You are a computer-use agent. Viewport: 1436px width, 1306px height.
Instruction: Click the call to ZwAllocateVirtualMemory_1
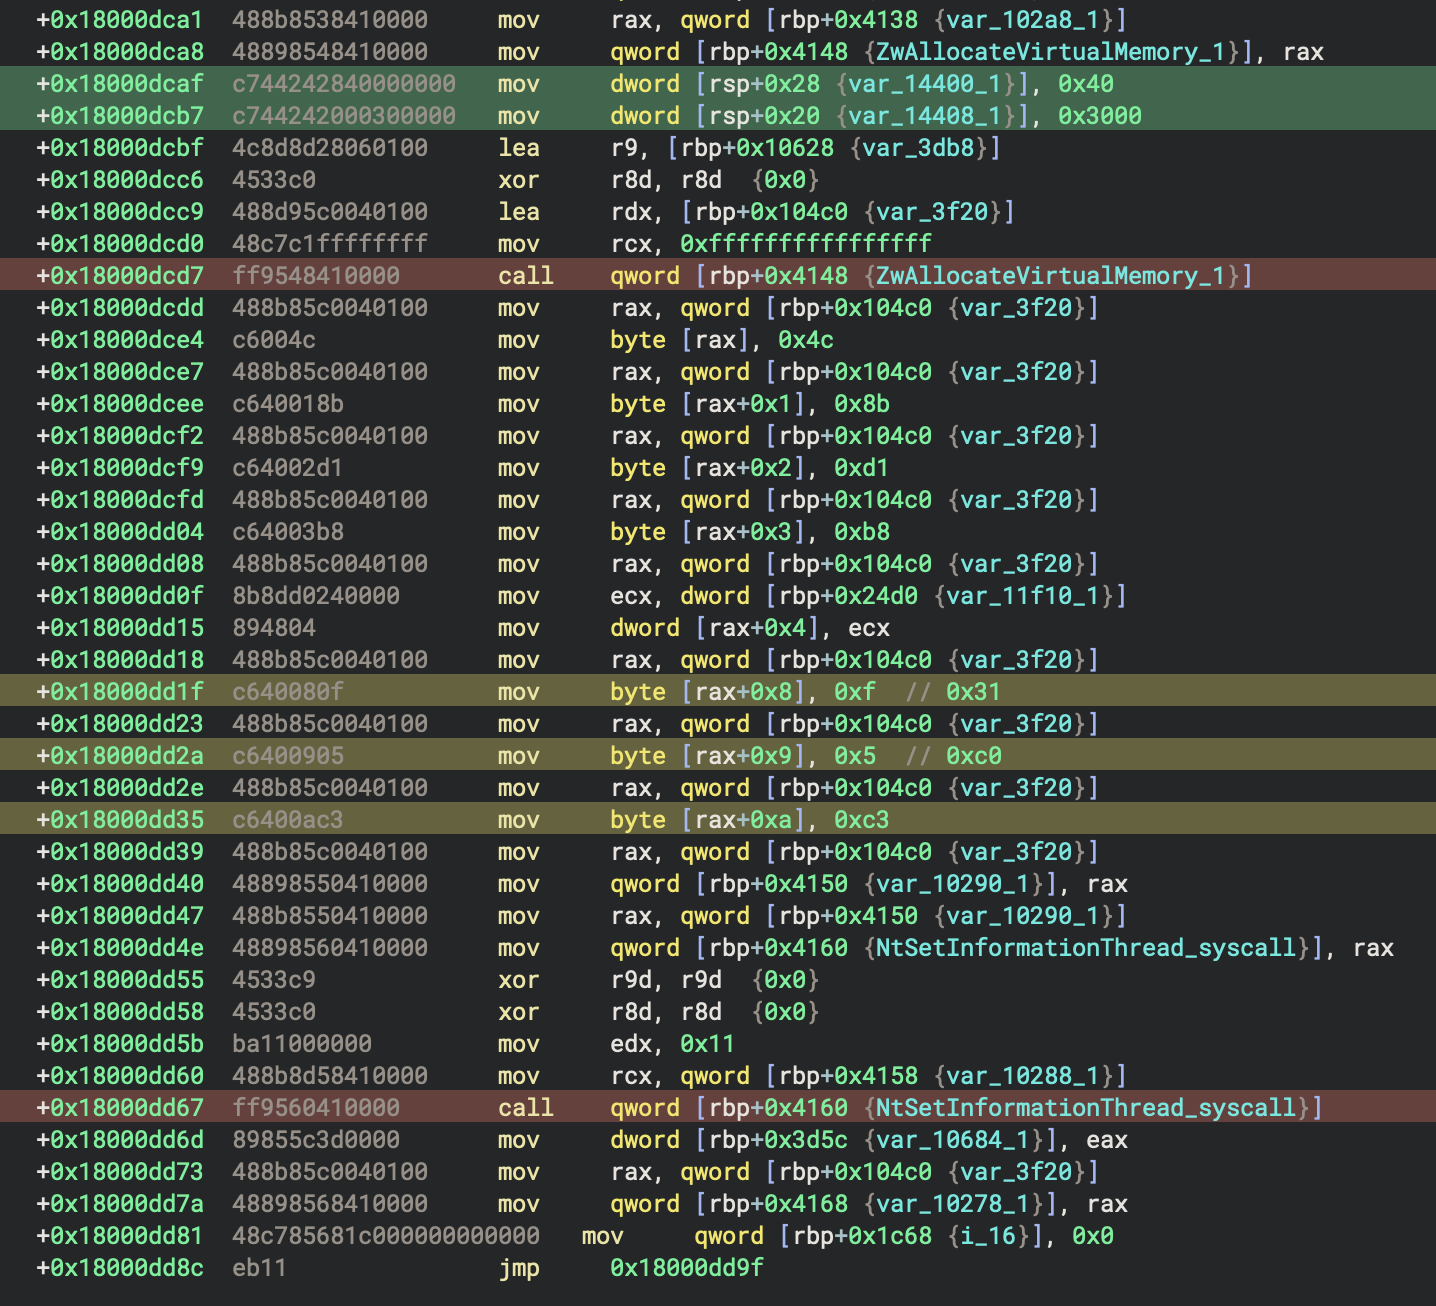pyautogui.click(x=718, y=276)
